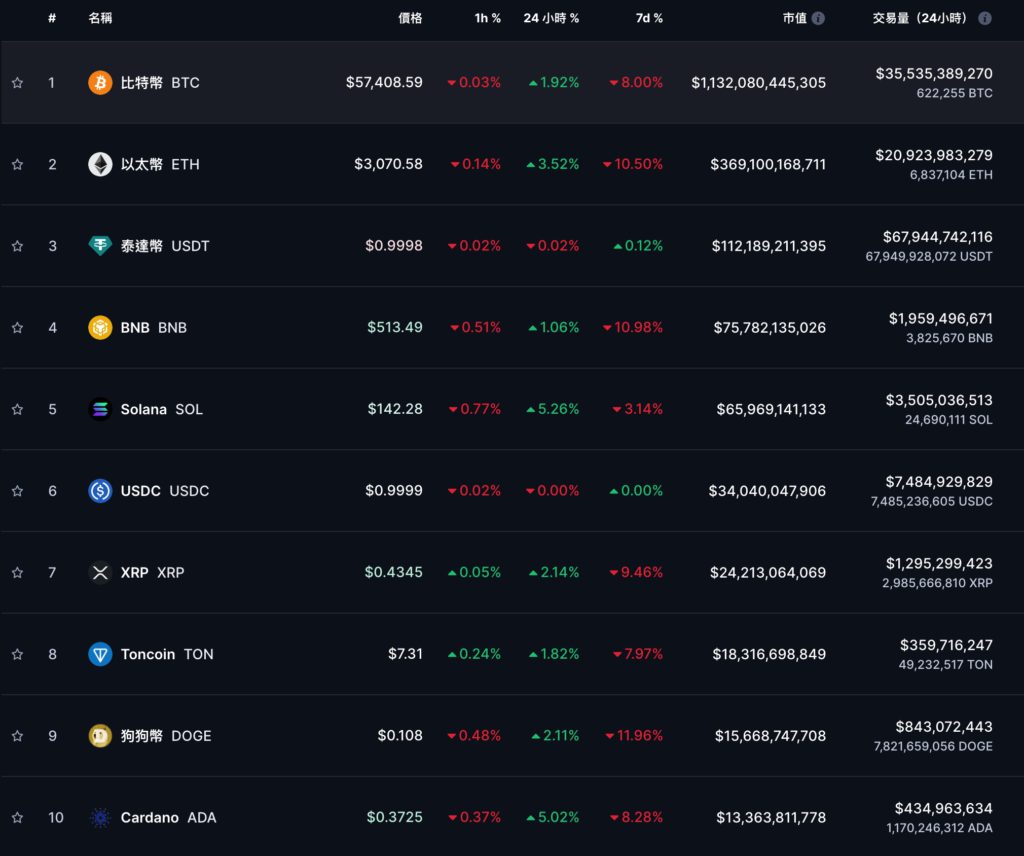Click Dogecoin's price $0.108

(400, 735)
